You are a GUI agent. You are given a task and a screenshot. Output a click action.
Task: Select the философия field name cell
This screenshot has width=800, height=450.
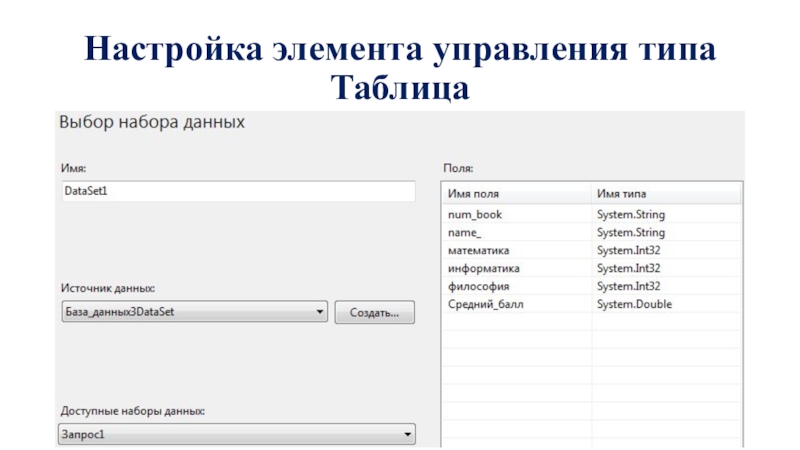[477, 286]
